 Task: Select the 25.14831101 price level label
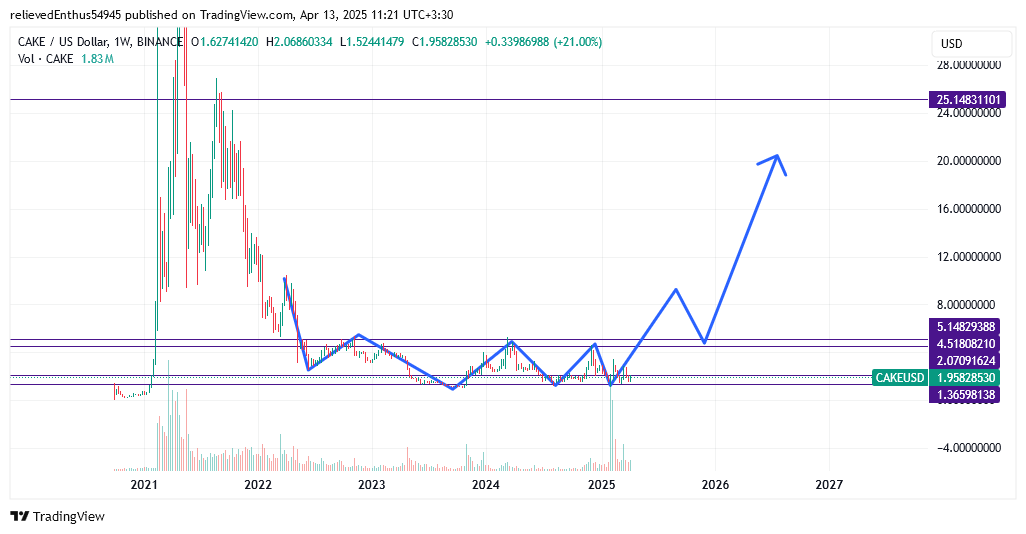967,100
